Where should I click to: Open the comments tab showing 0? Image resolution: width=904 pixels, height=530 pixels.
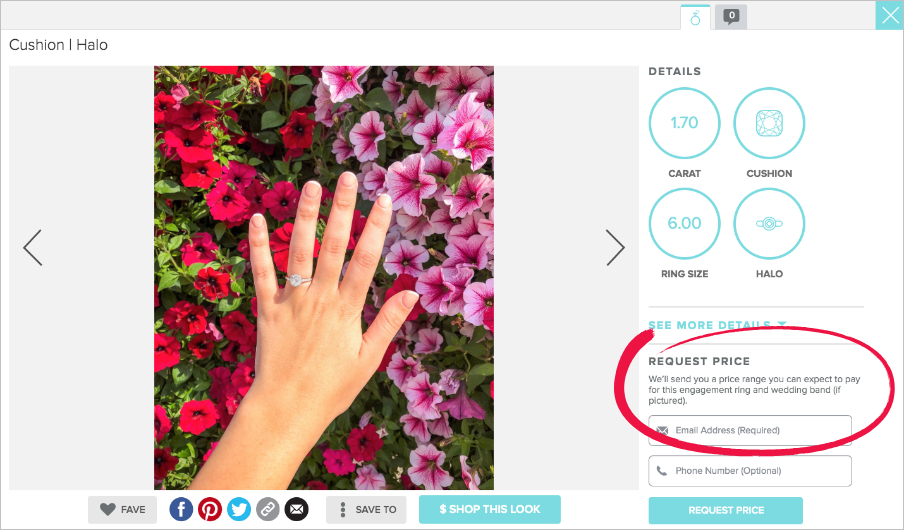[731, 17]
